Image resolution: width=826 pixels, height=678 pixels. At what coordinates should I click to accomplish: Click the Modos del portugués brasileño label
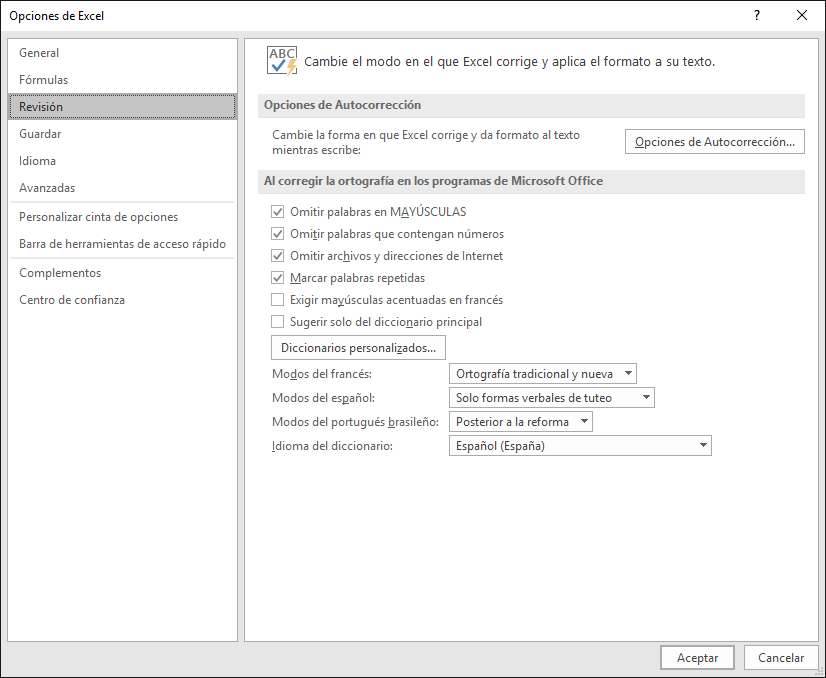(x=356, y=422)
